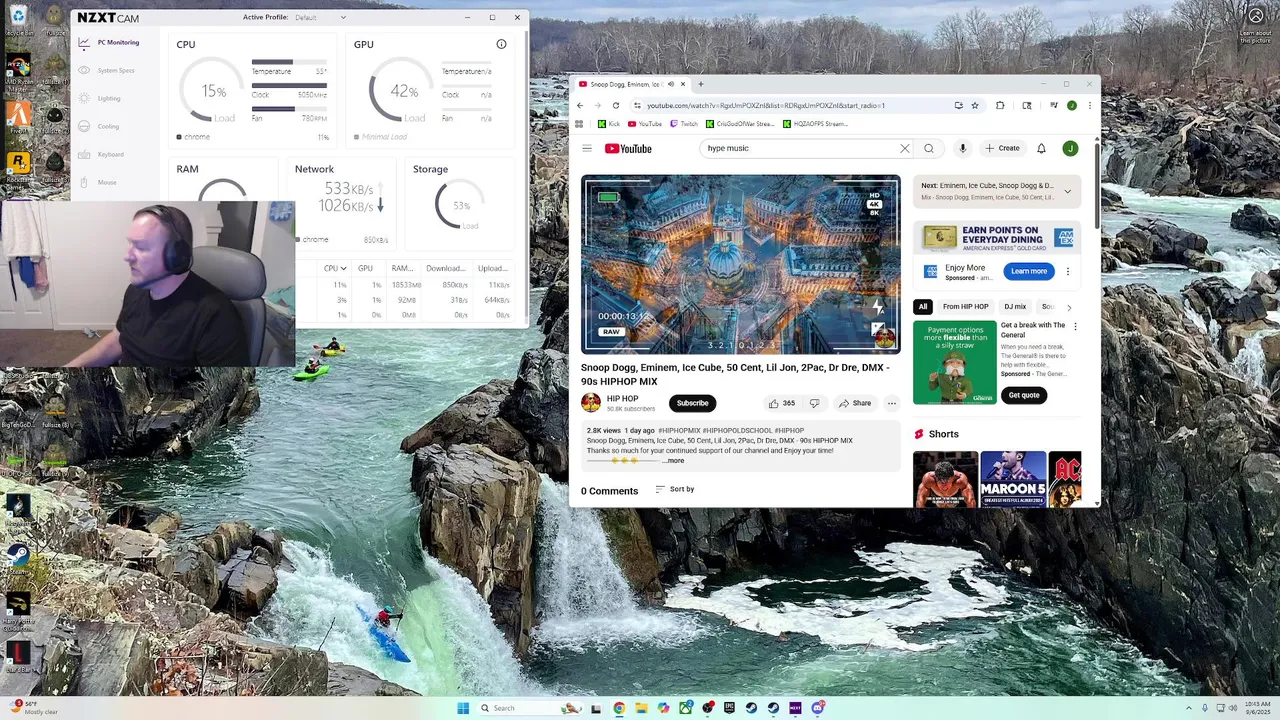Viewport: 1280px width, 720px height.
Task: Clear the YouTube search text
Action: pyautogui.click(x=905, y=148)
